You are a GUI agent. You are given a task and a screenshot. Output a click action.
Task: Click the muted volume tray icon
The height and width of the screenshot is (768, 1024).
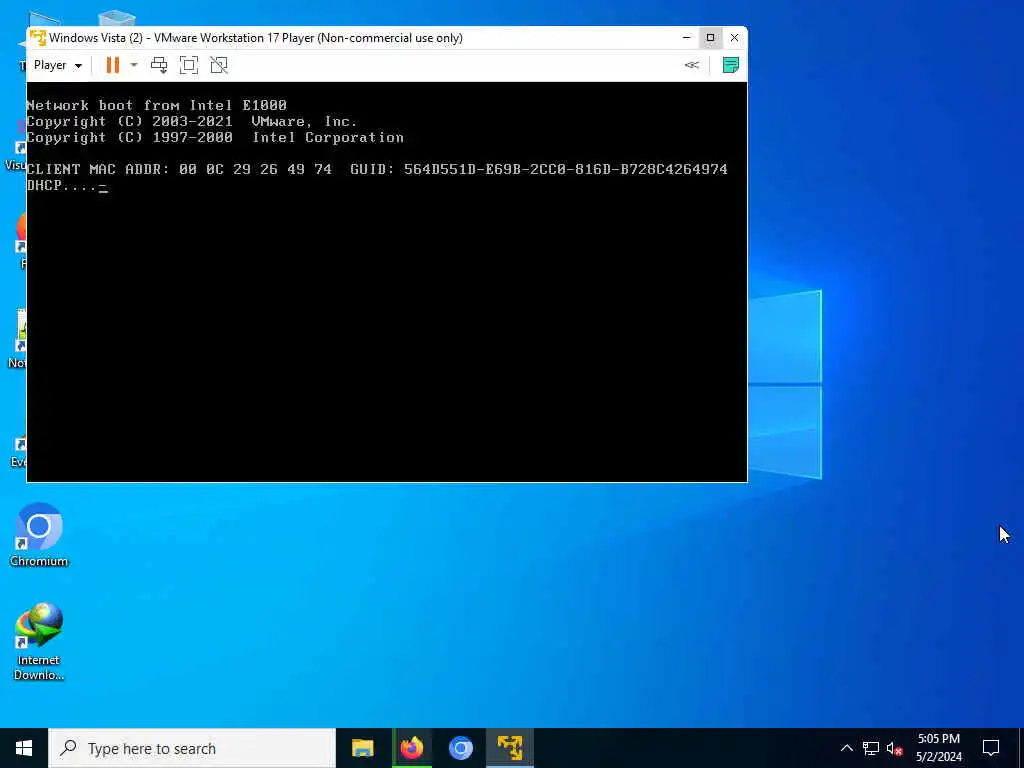point(894,748)
